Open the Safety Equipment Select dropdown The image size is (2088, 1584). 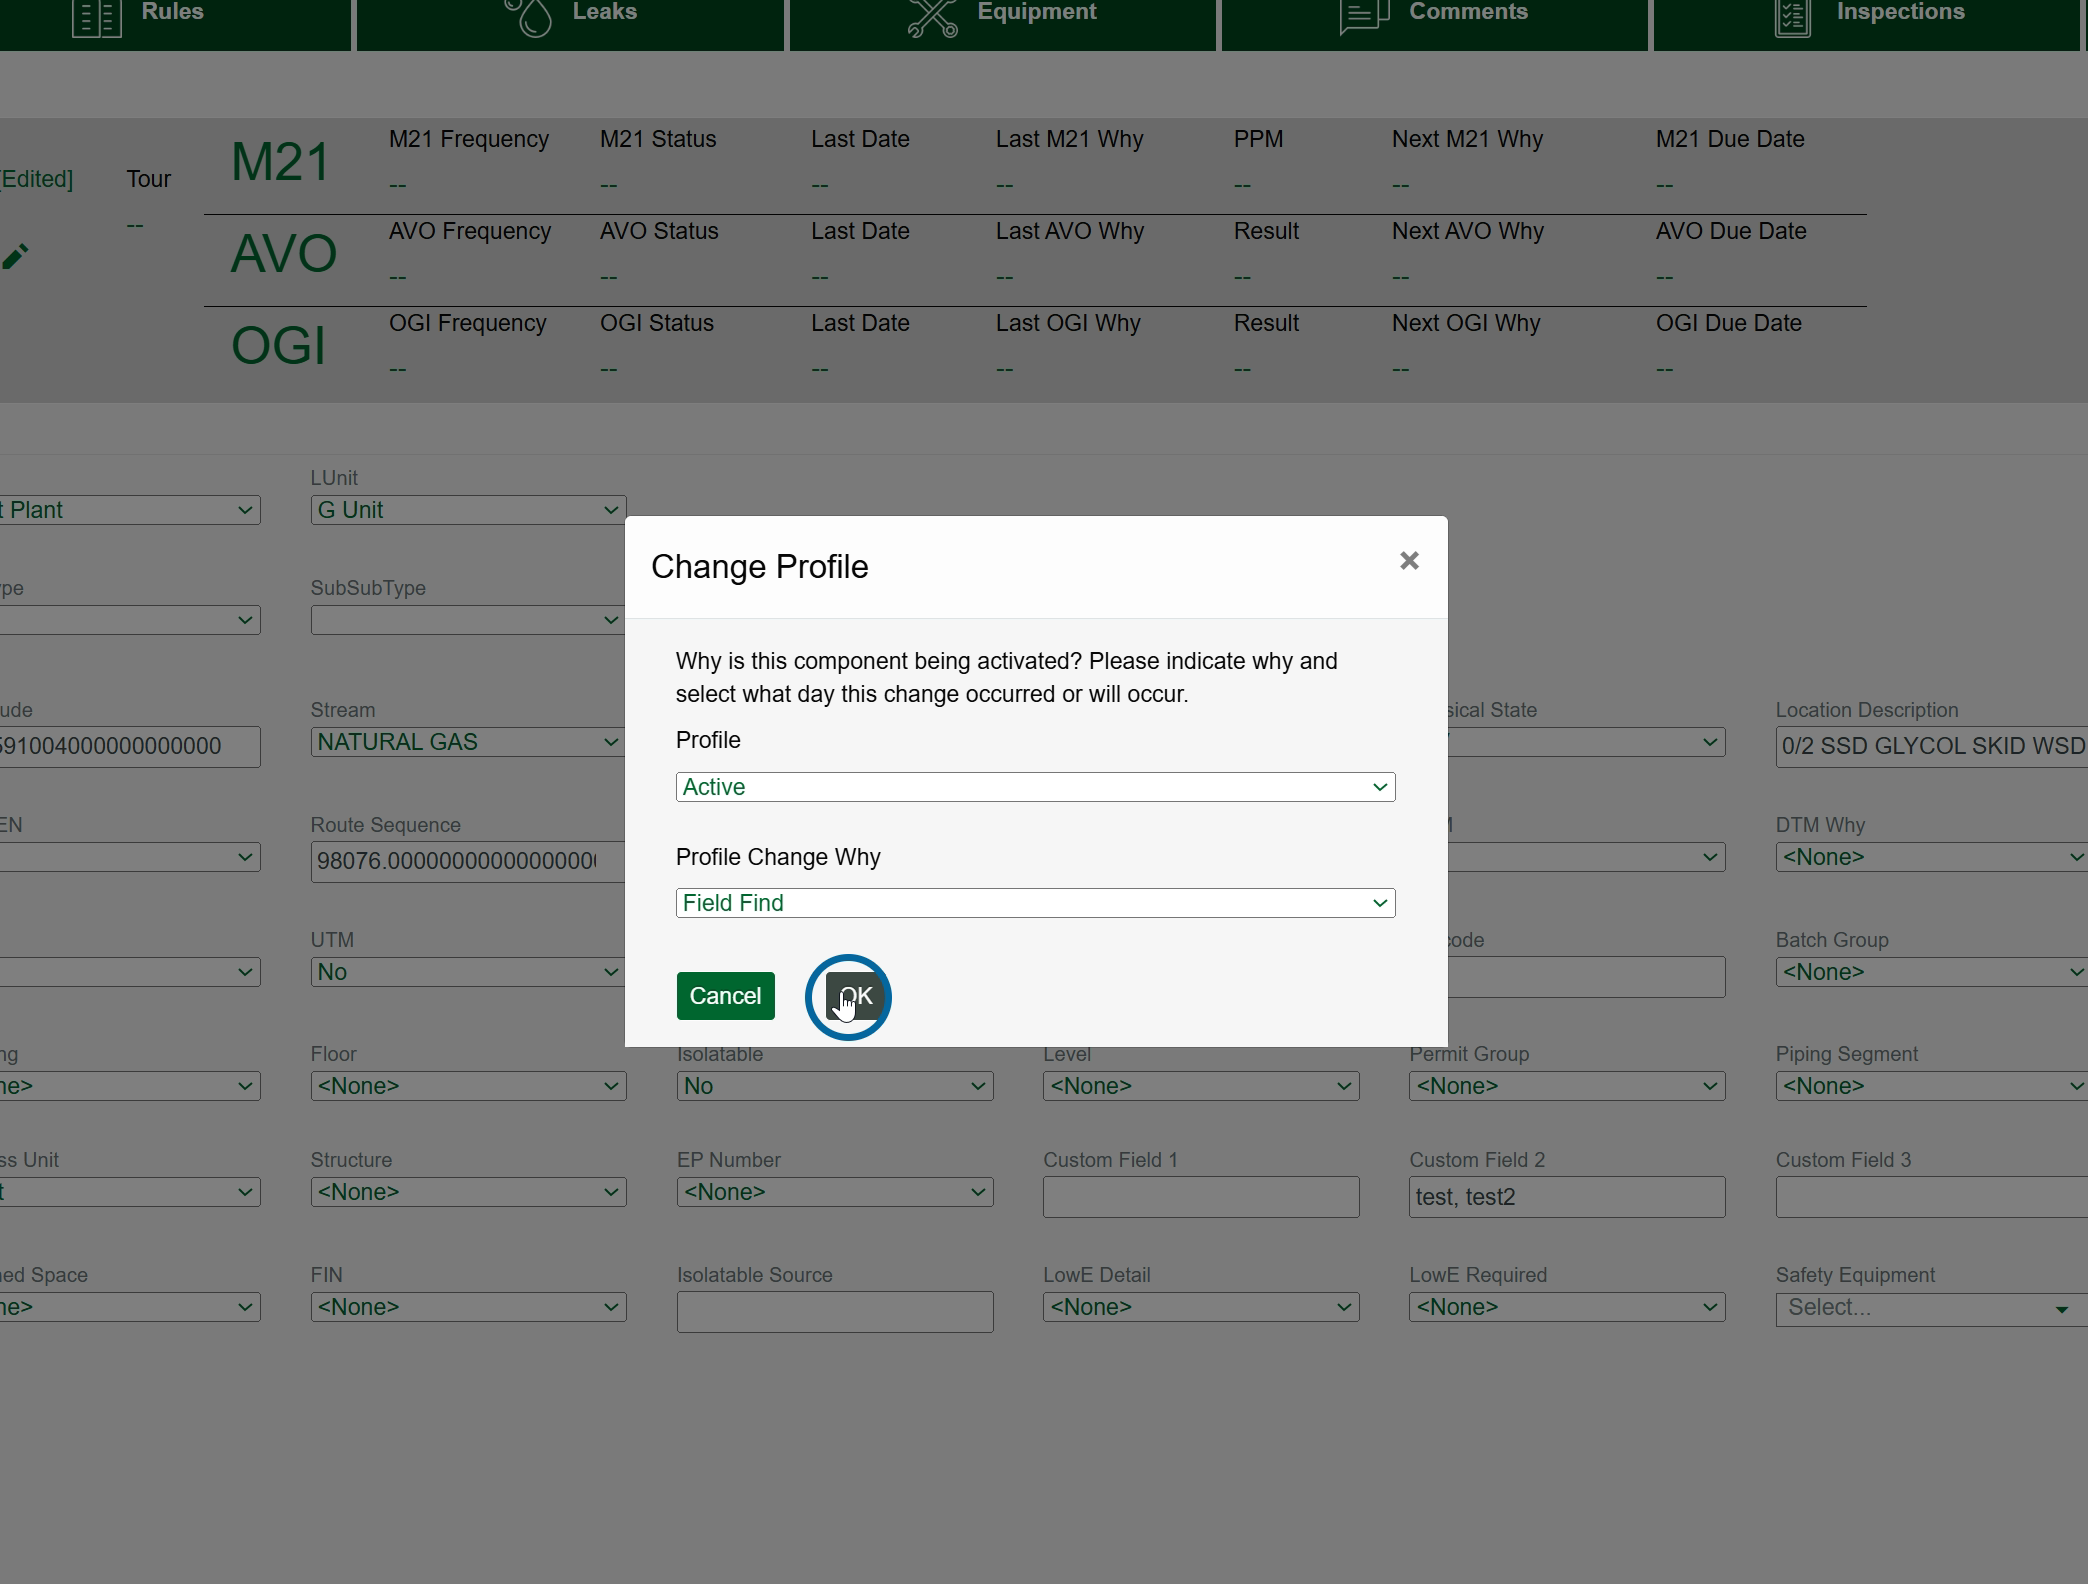[x=1932, y=1309]
